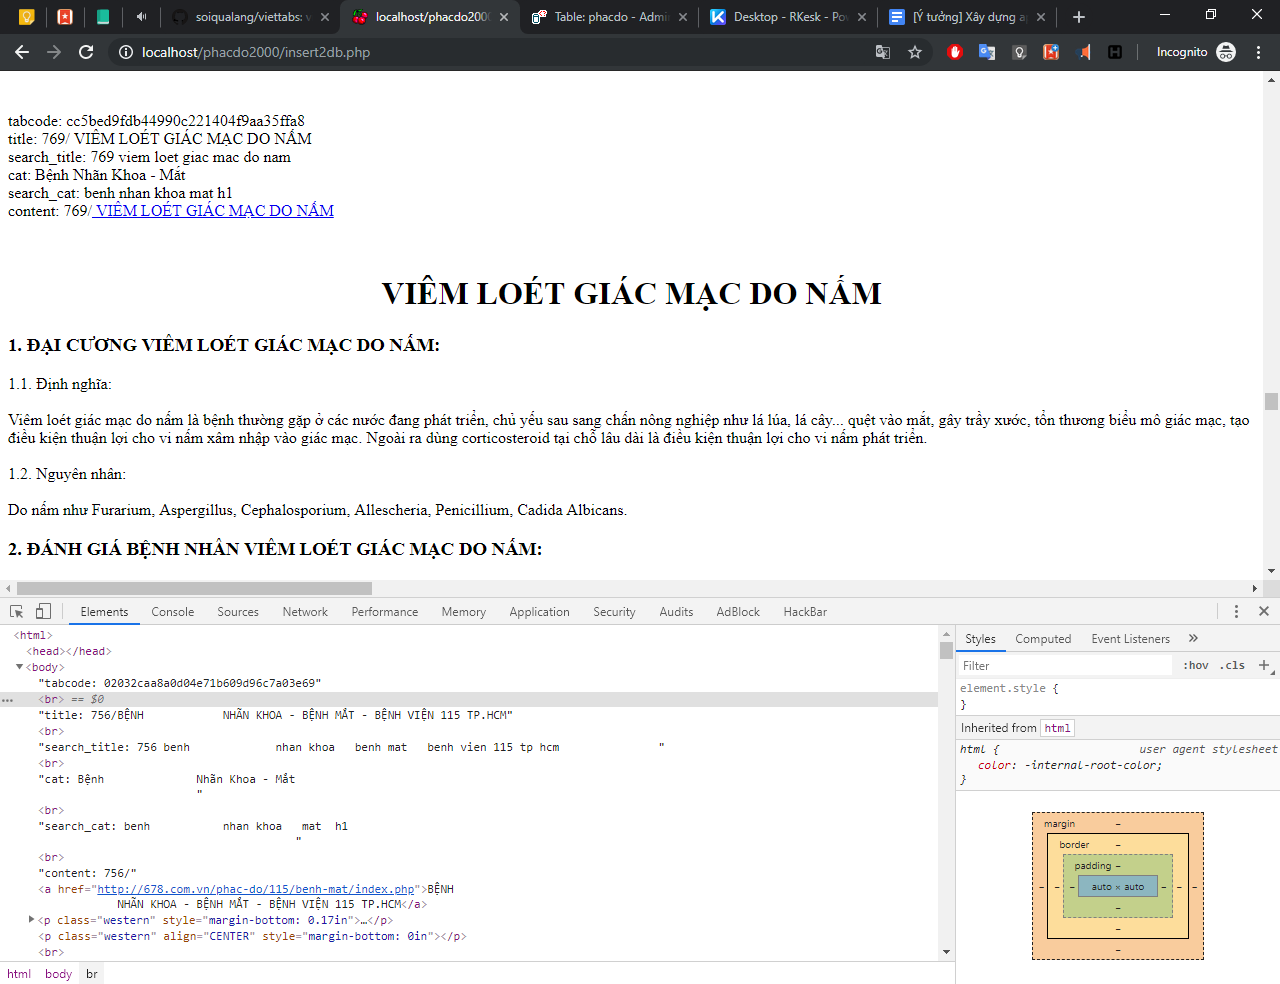Screen dimensions: 1280x984
Task: Open the DevTools Audits panel
Action: pos(676,612)
